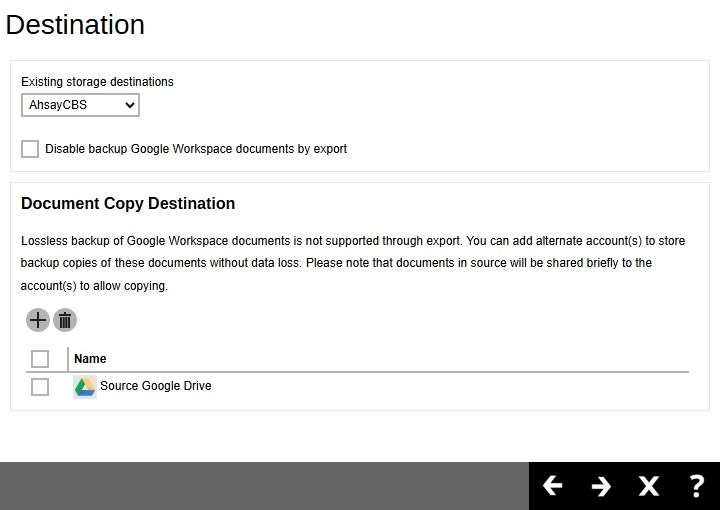Open the AhsayCBS storage destinations dropdown
Image resolution: width=720 pixels, height=510 pixels.
tap(80, 105)
